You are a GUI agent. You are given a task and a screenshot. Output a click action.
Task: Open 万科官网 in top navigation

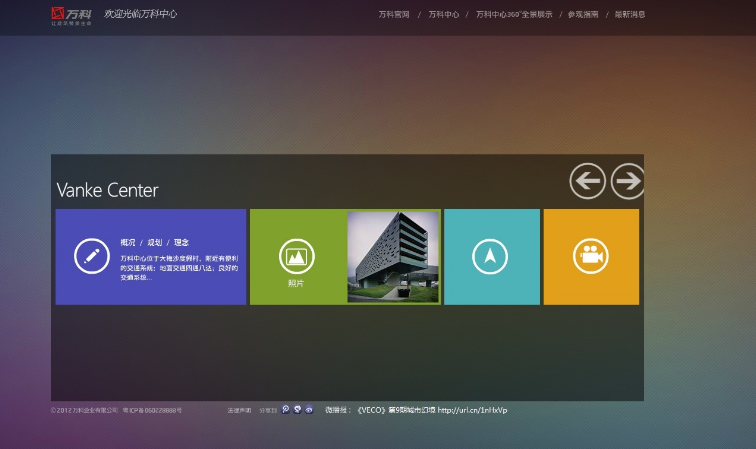click(x=393, y=15)
